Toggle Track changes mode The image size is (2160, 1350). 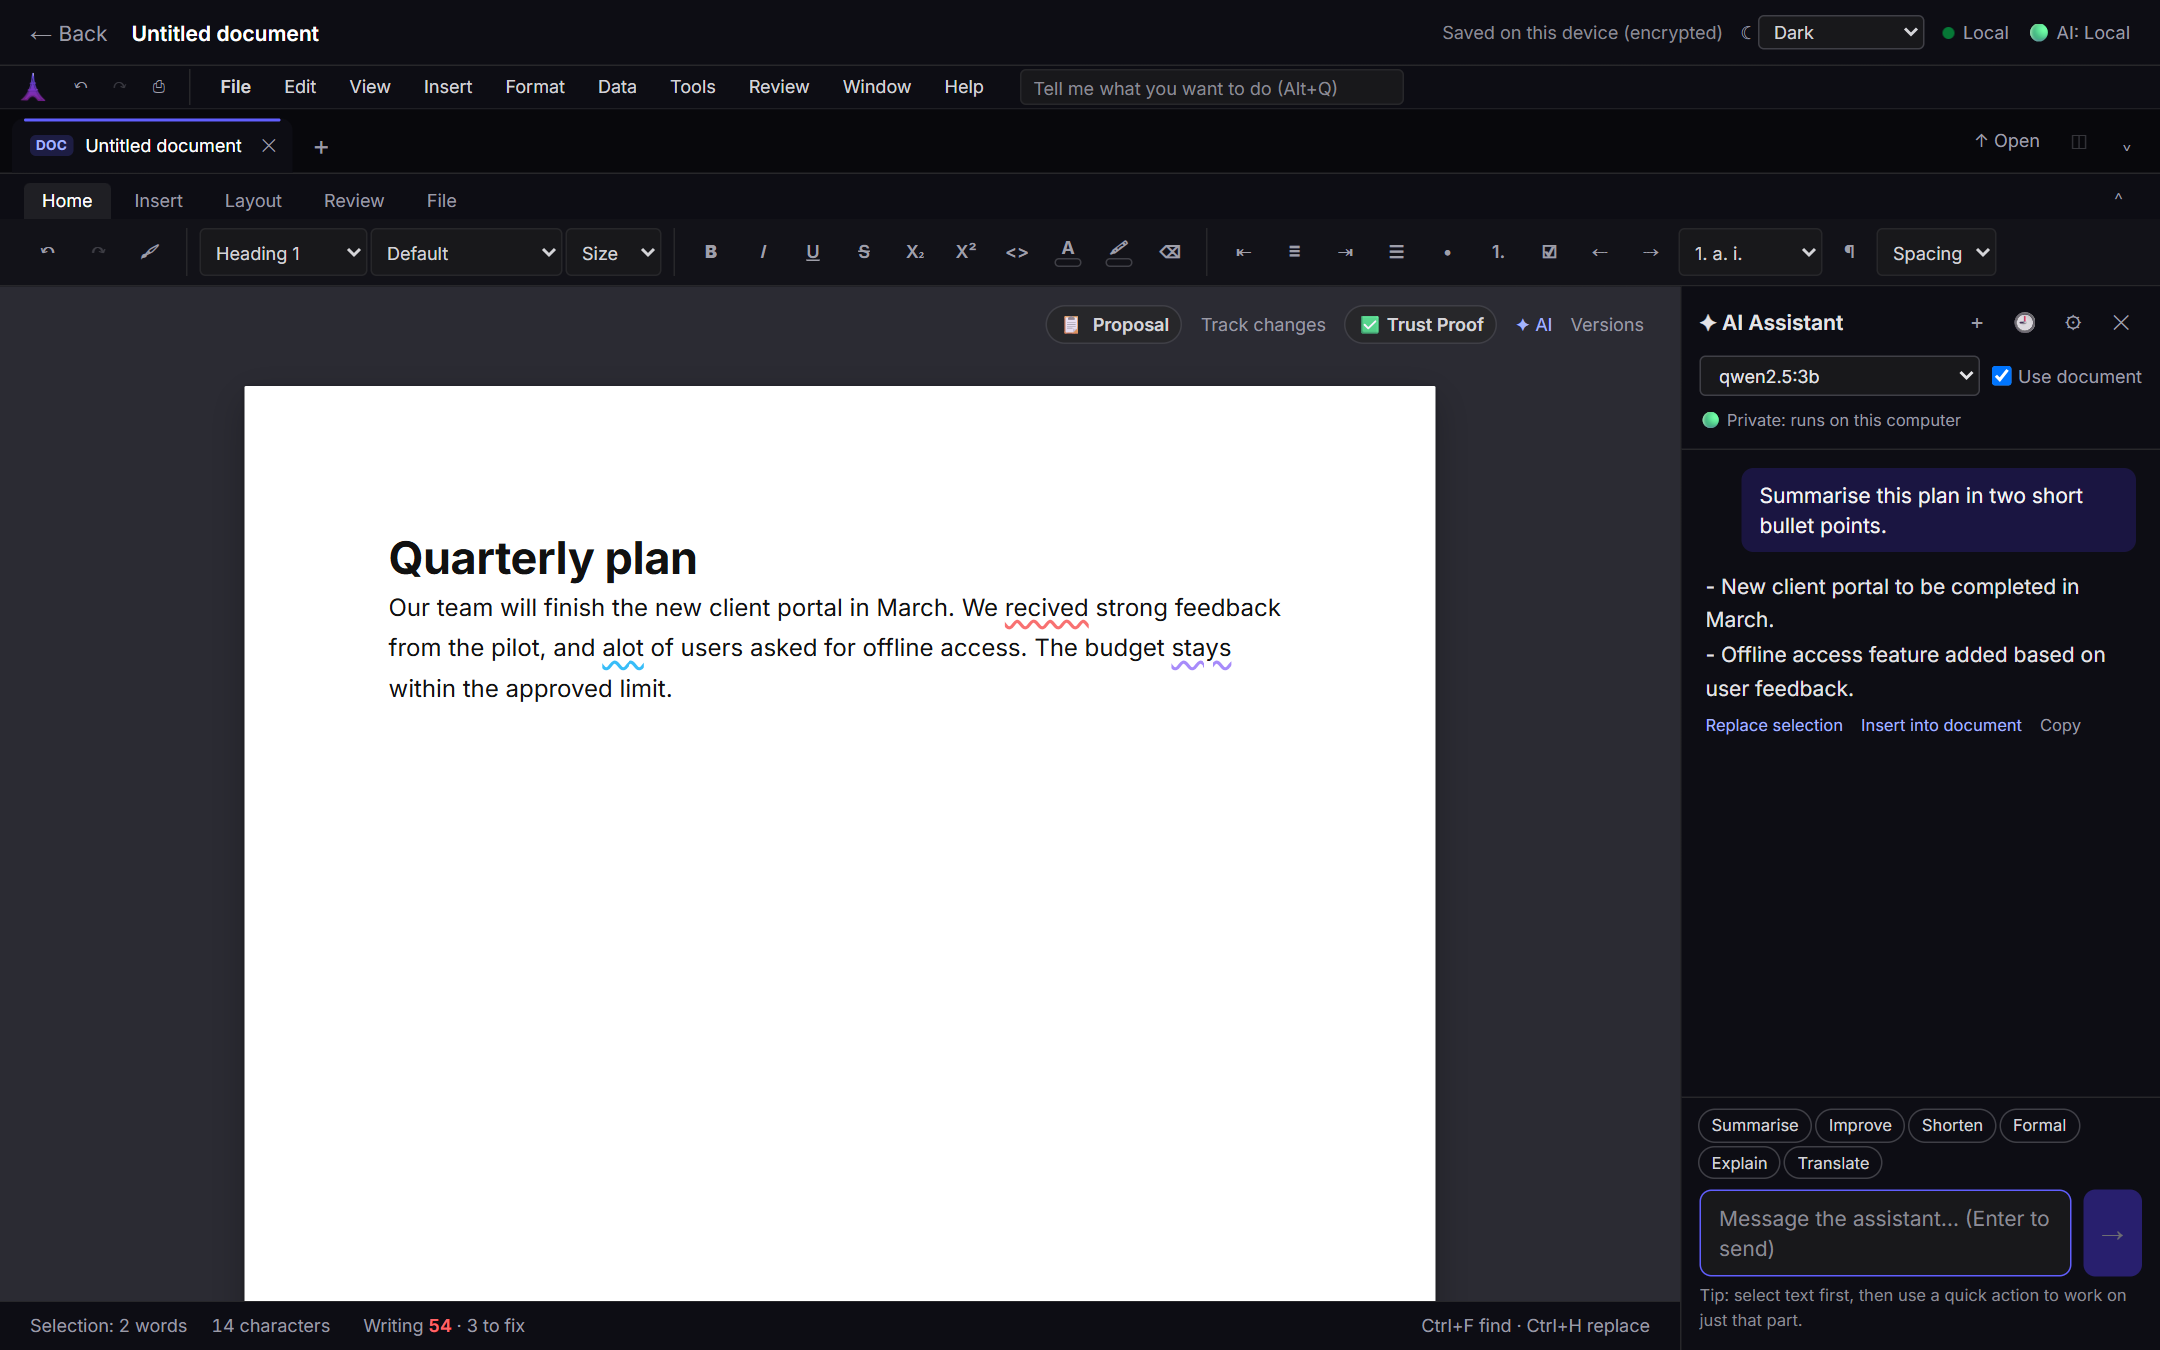(1263, 325)
